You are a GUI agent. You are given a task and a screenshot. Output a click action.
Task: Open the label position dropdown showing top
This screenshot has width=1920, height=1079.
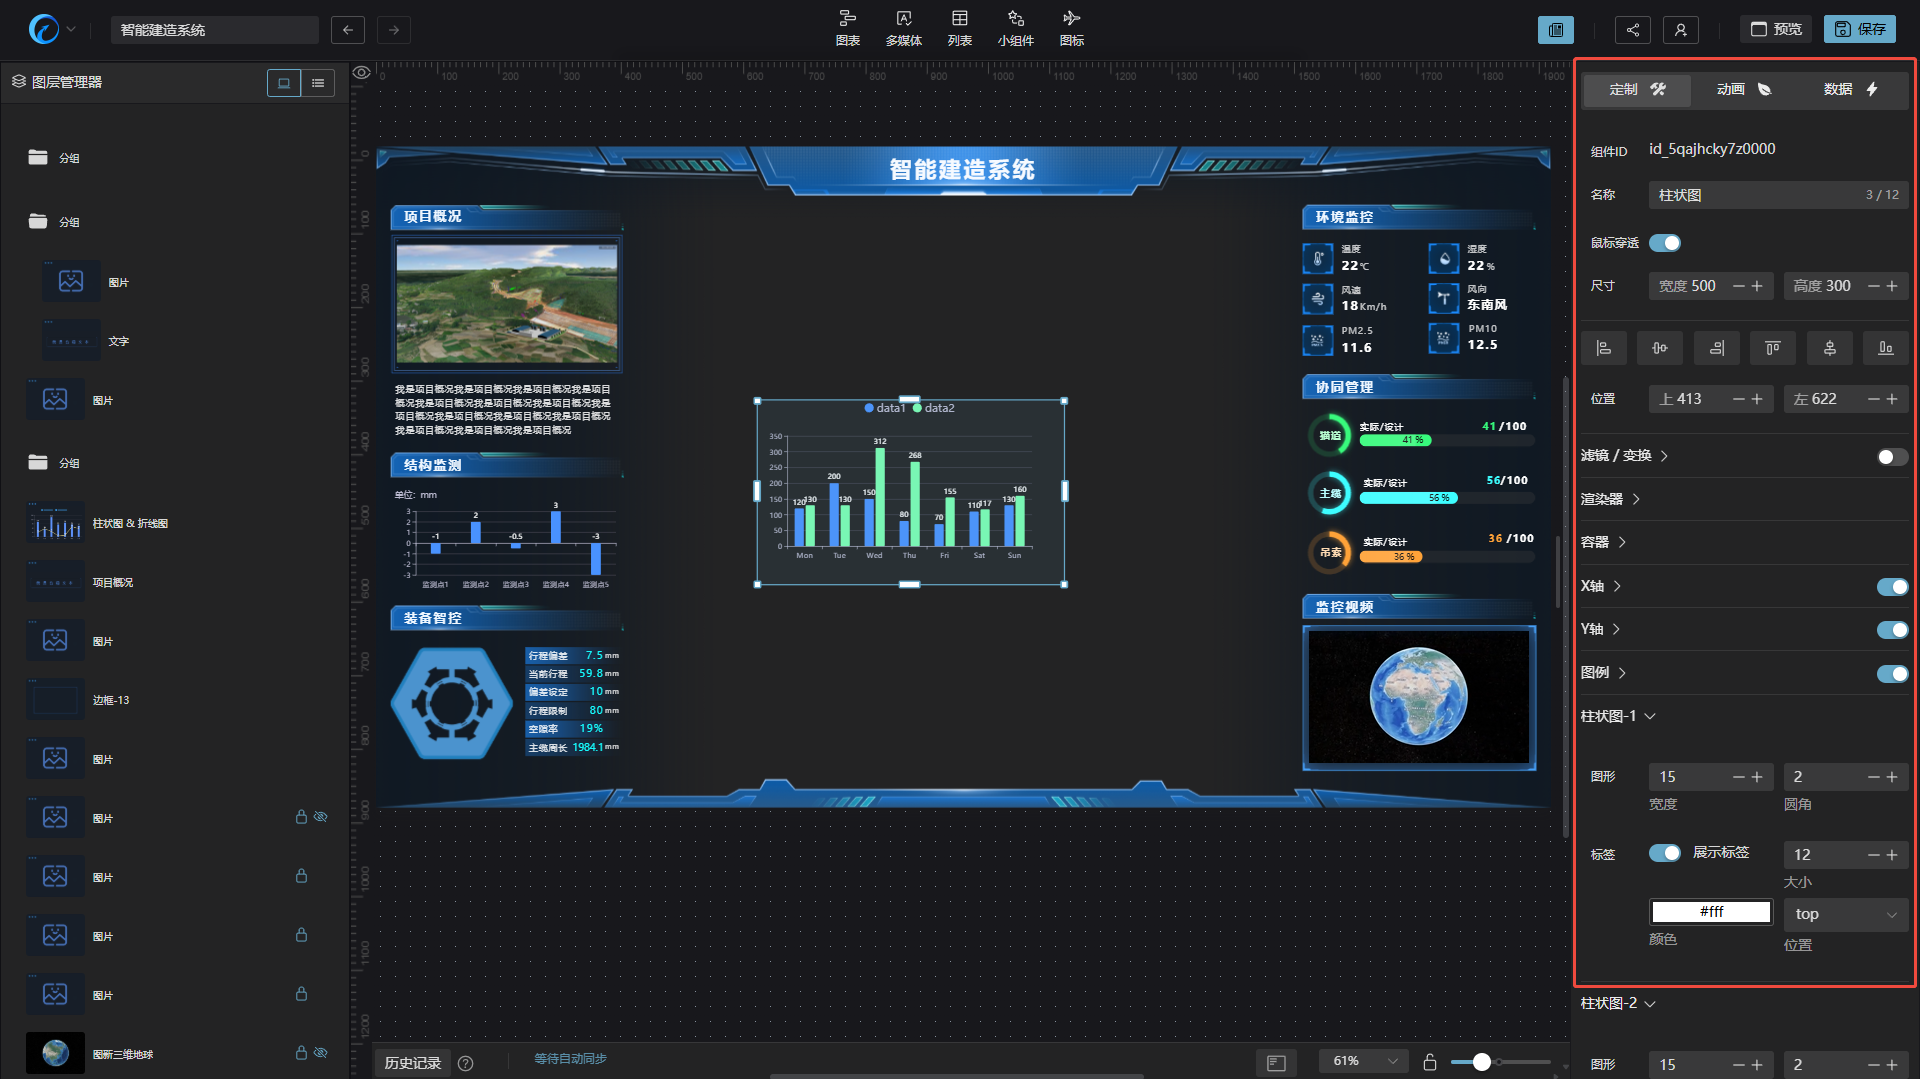[x=1845, y=914]
